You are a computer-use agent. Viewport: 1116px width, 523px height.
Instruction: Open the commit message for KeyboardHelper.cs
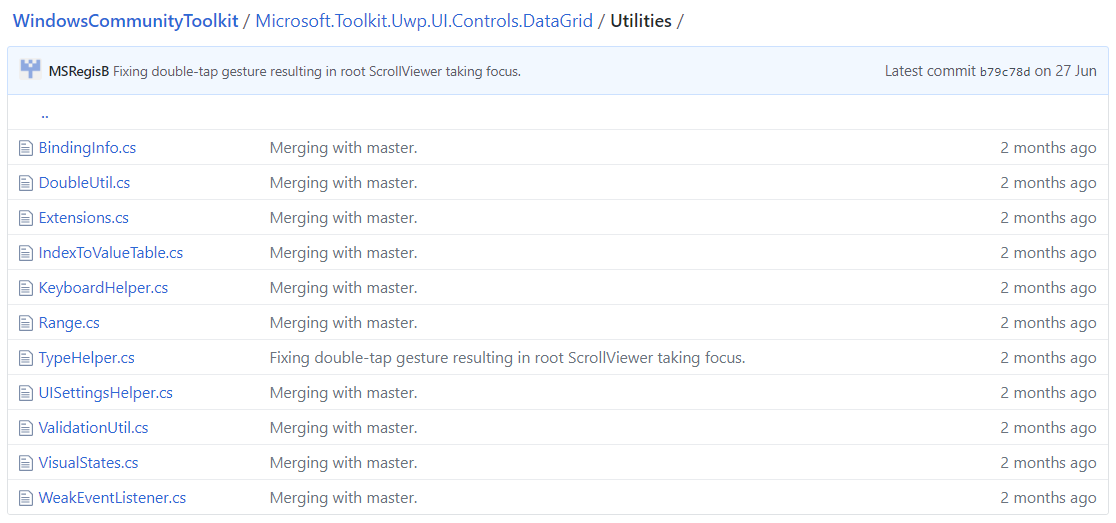pyautogui.click(x=343, y=288)
